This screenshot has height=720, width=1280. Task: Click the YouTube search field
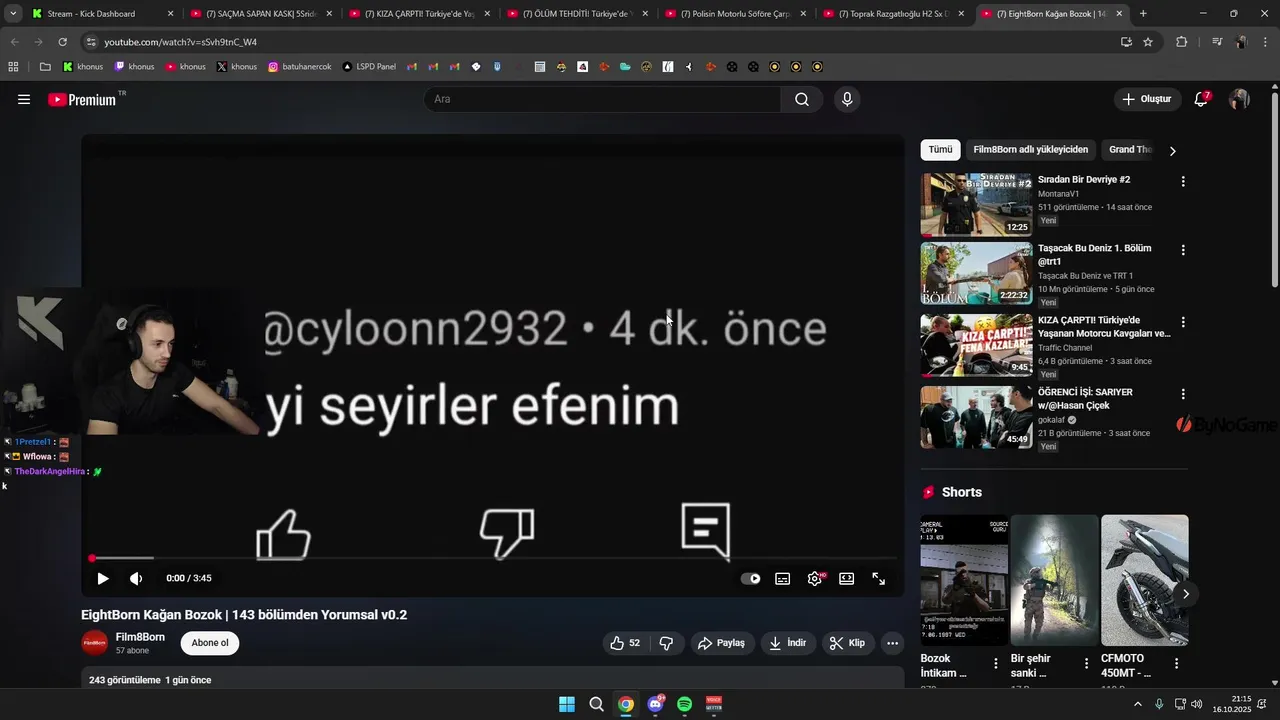click(602, 99)
